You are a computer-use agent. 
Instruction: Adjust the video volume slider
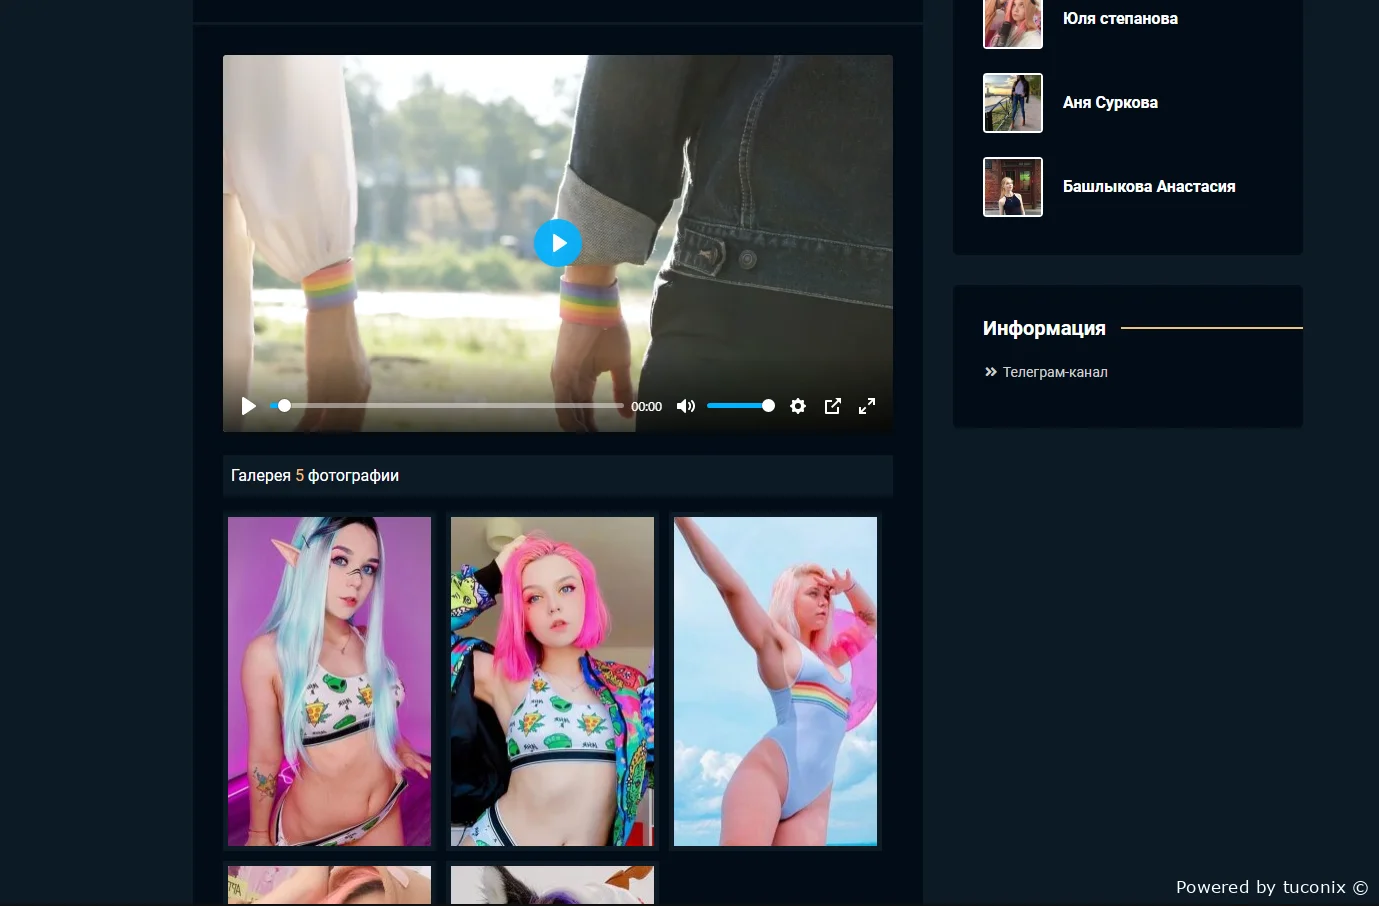coord(740,406)
